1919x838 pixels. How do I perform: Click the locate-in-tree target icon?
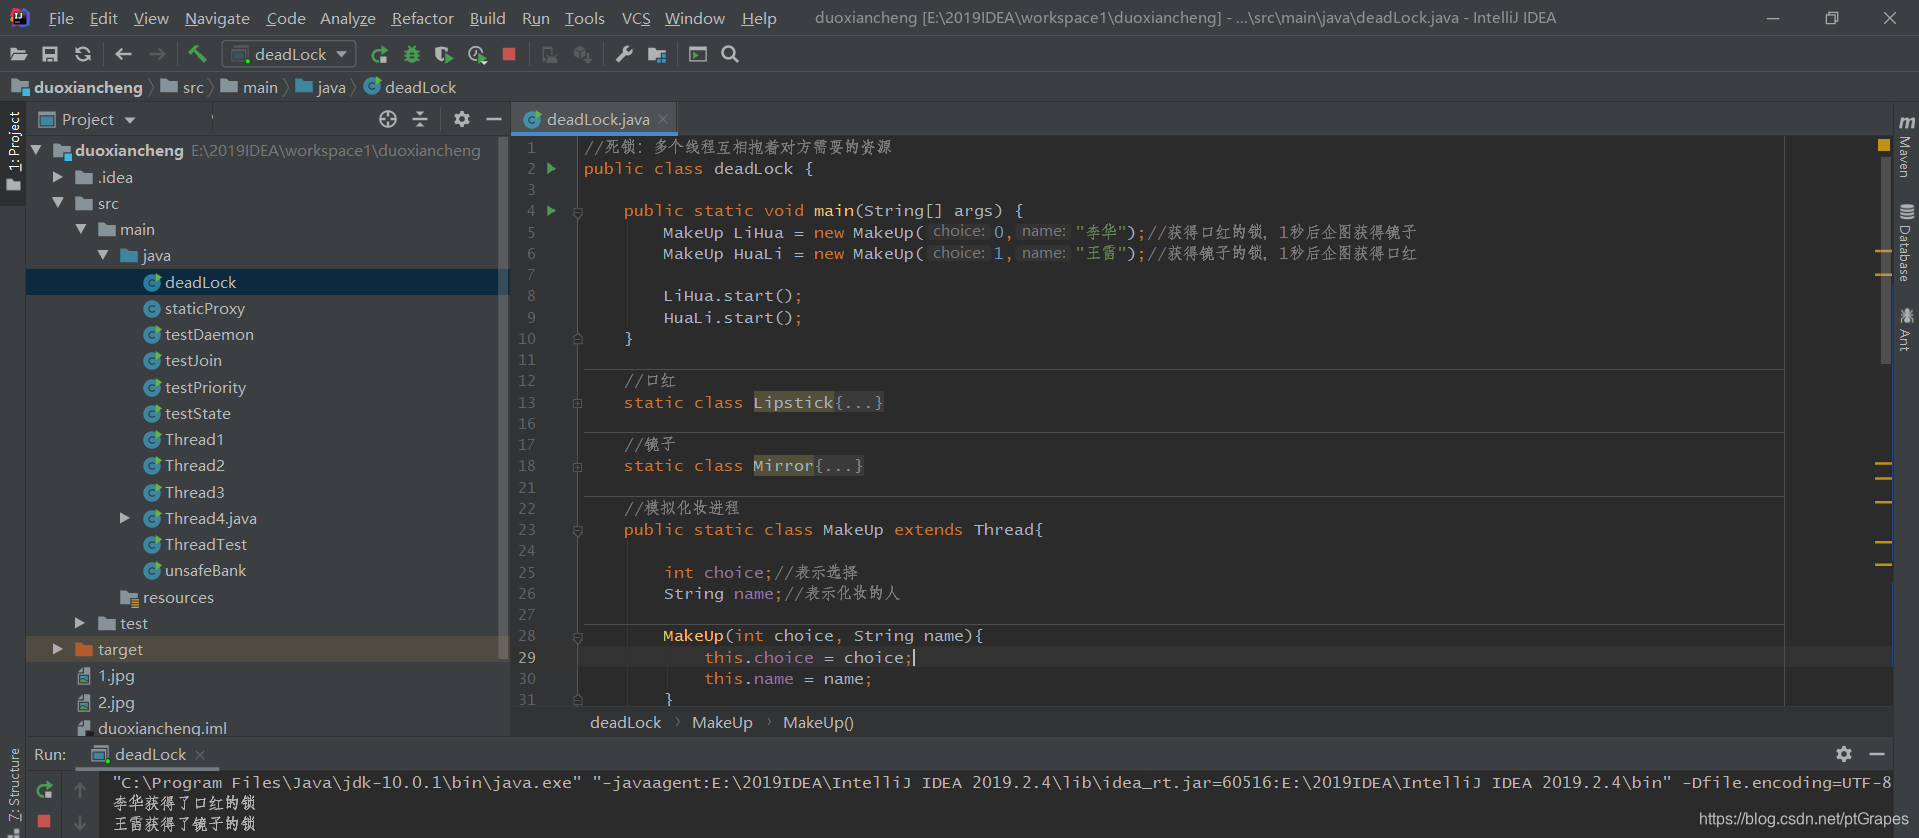388,119
